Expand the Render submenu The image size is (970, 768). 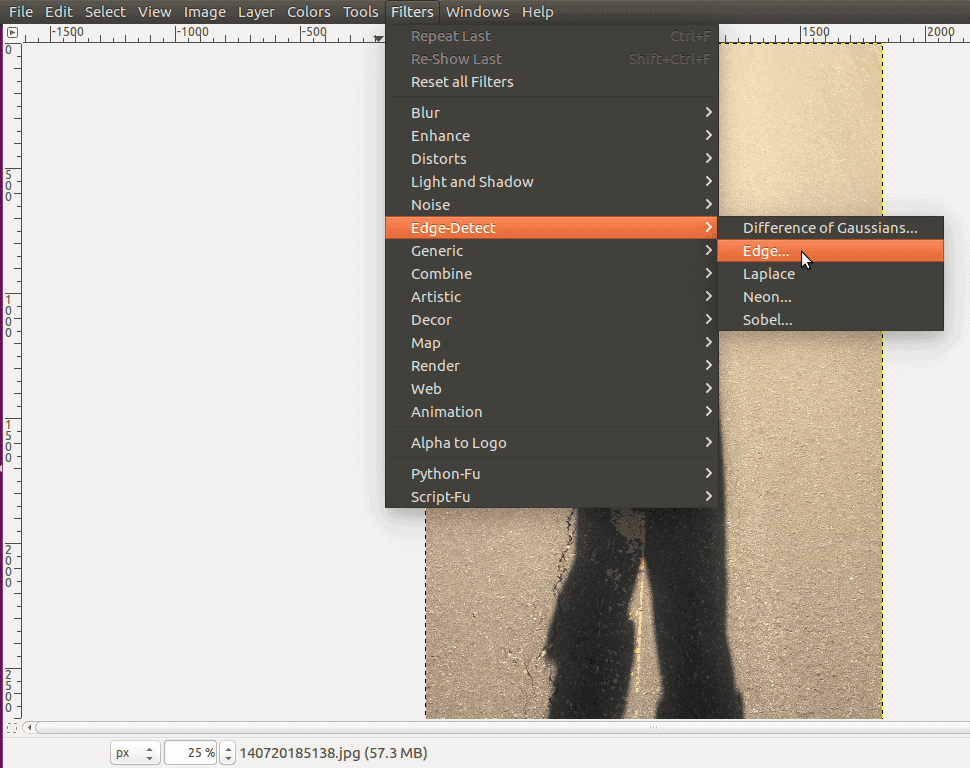(551, 365)
